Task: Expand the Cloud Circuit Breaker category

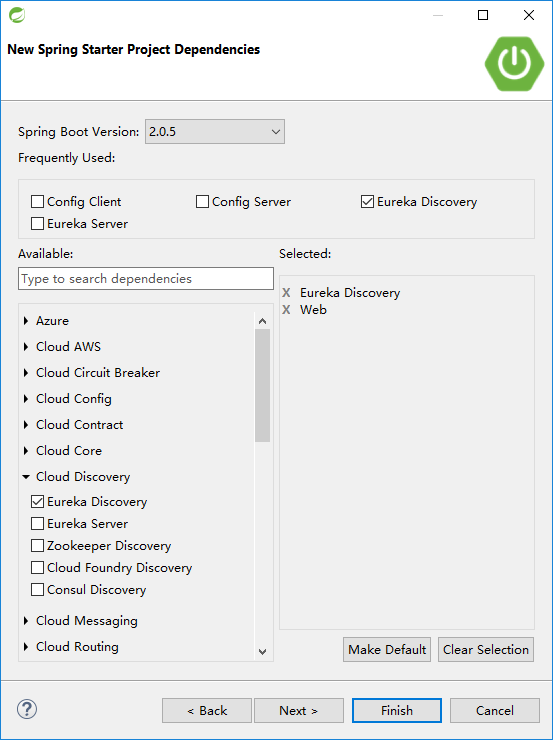Action: [x=26, y=373]
